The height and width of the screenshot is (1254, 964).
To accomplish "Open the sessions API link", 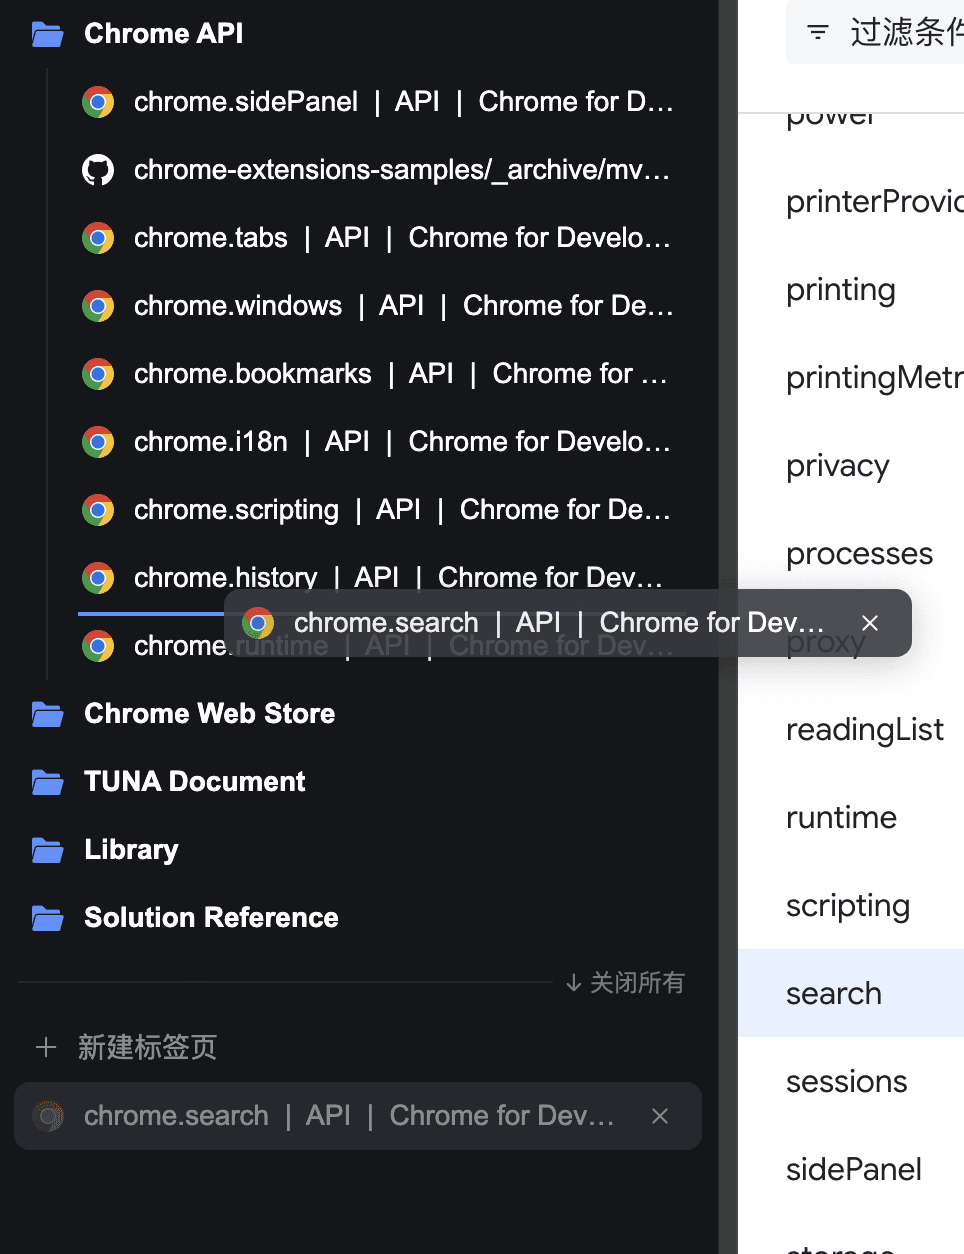I will (846, 1082).
